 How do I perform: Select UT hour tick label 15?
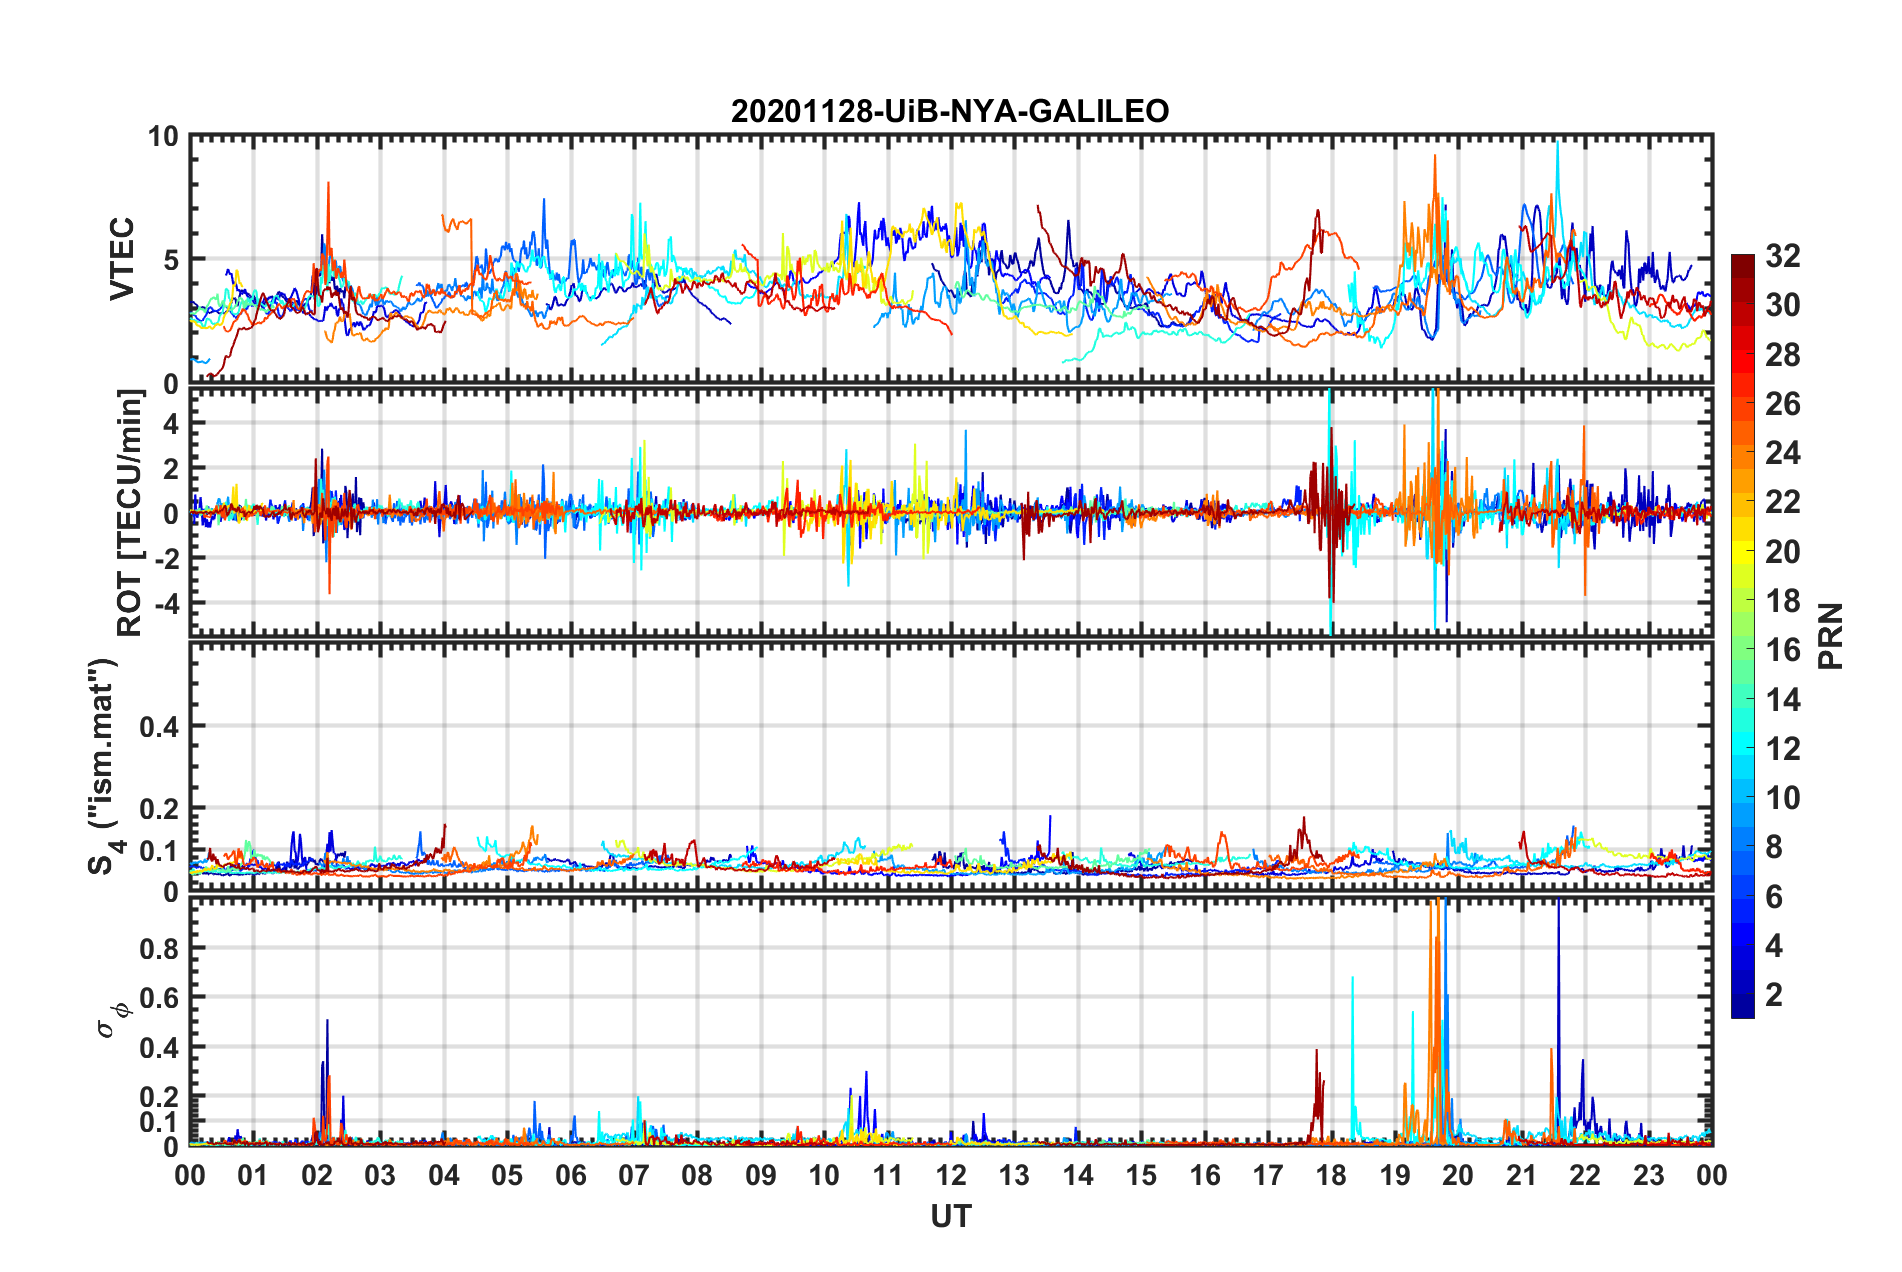1141,1175
